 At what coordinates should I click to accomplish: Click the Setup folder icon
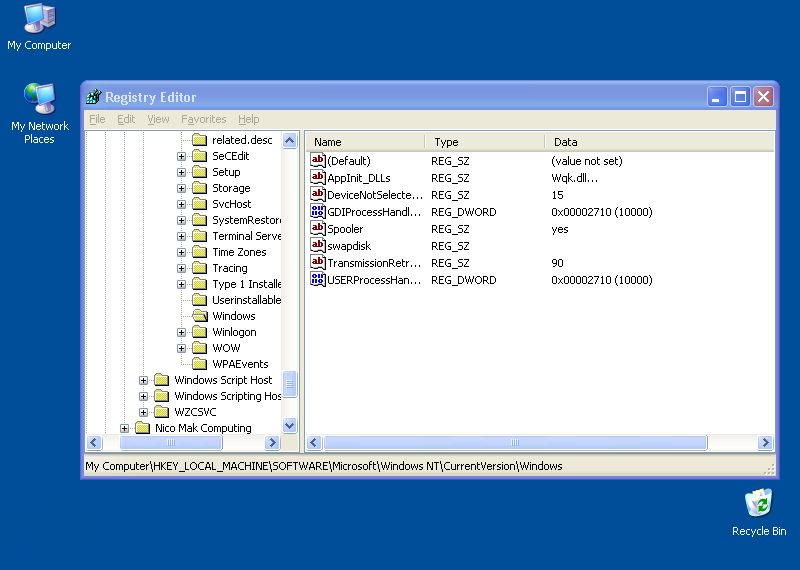pos(199,172)
